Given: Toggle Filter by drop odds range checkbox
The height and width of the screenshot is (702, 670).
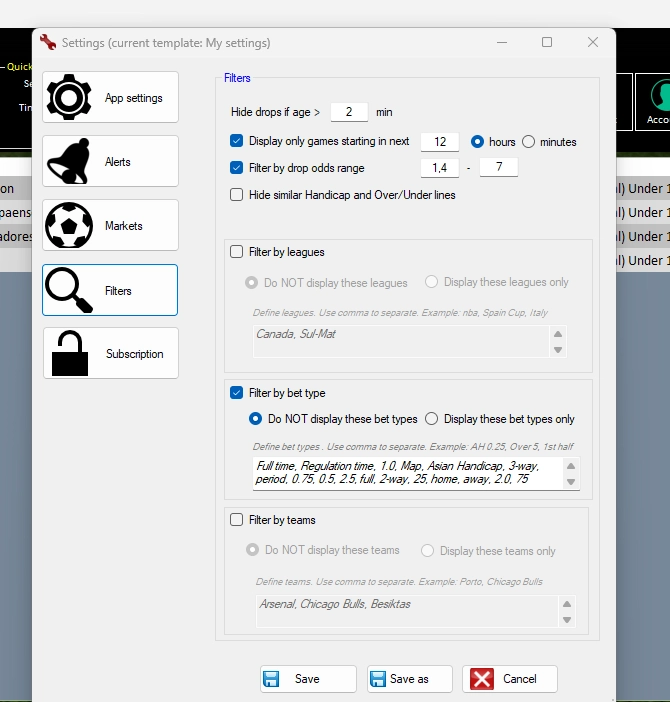Looking at the screenshot, I should click(236, 168).
